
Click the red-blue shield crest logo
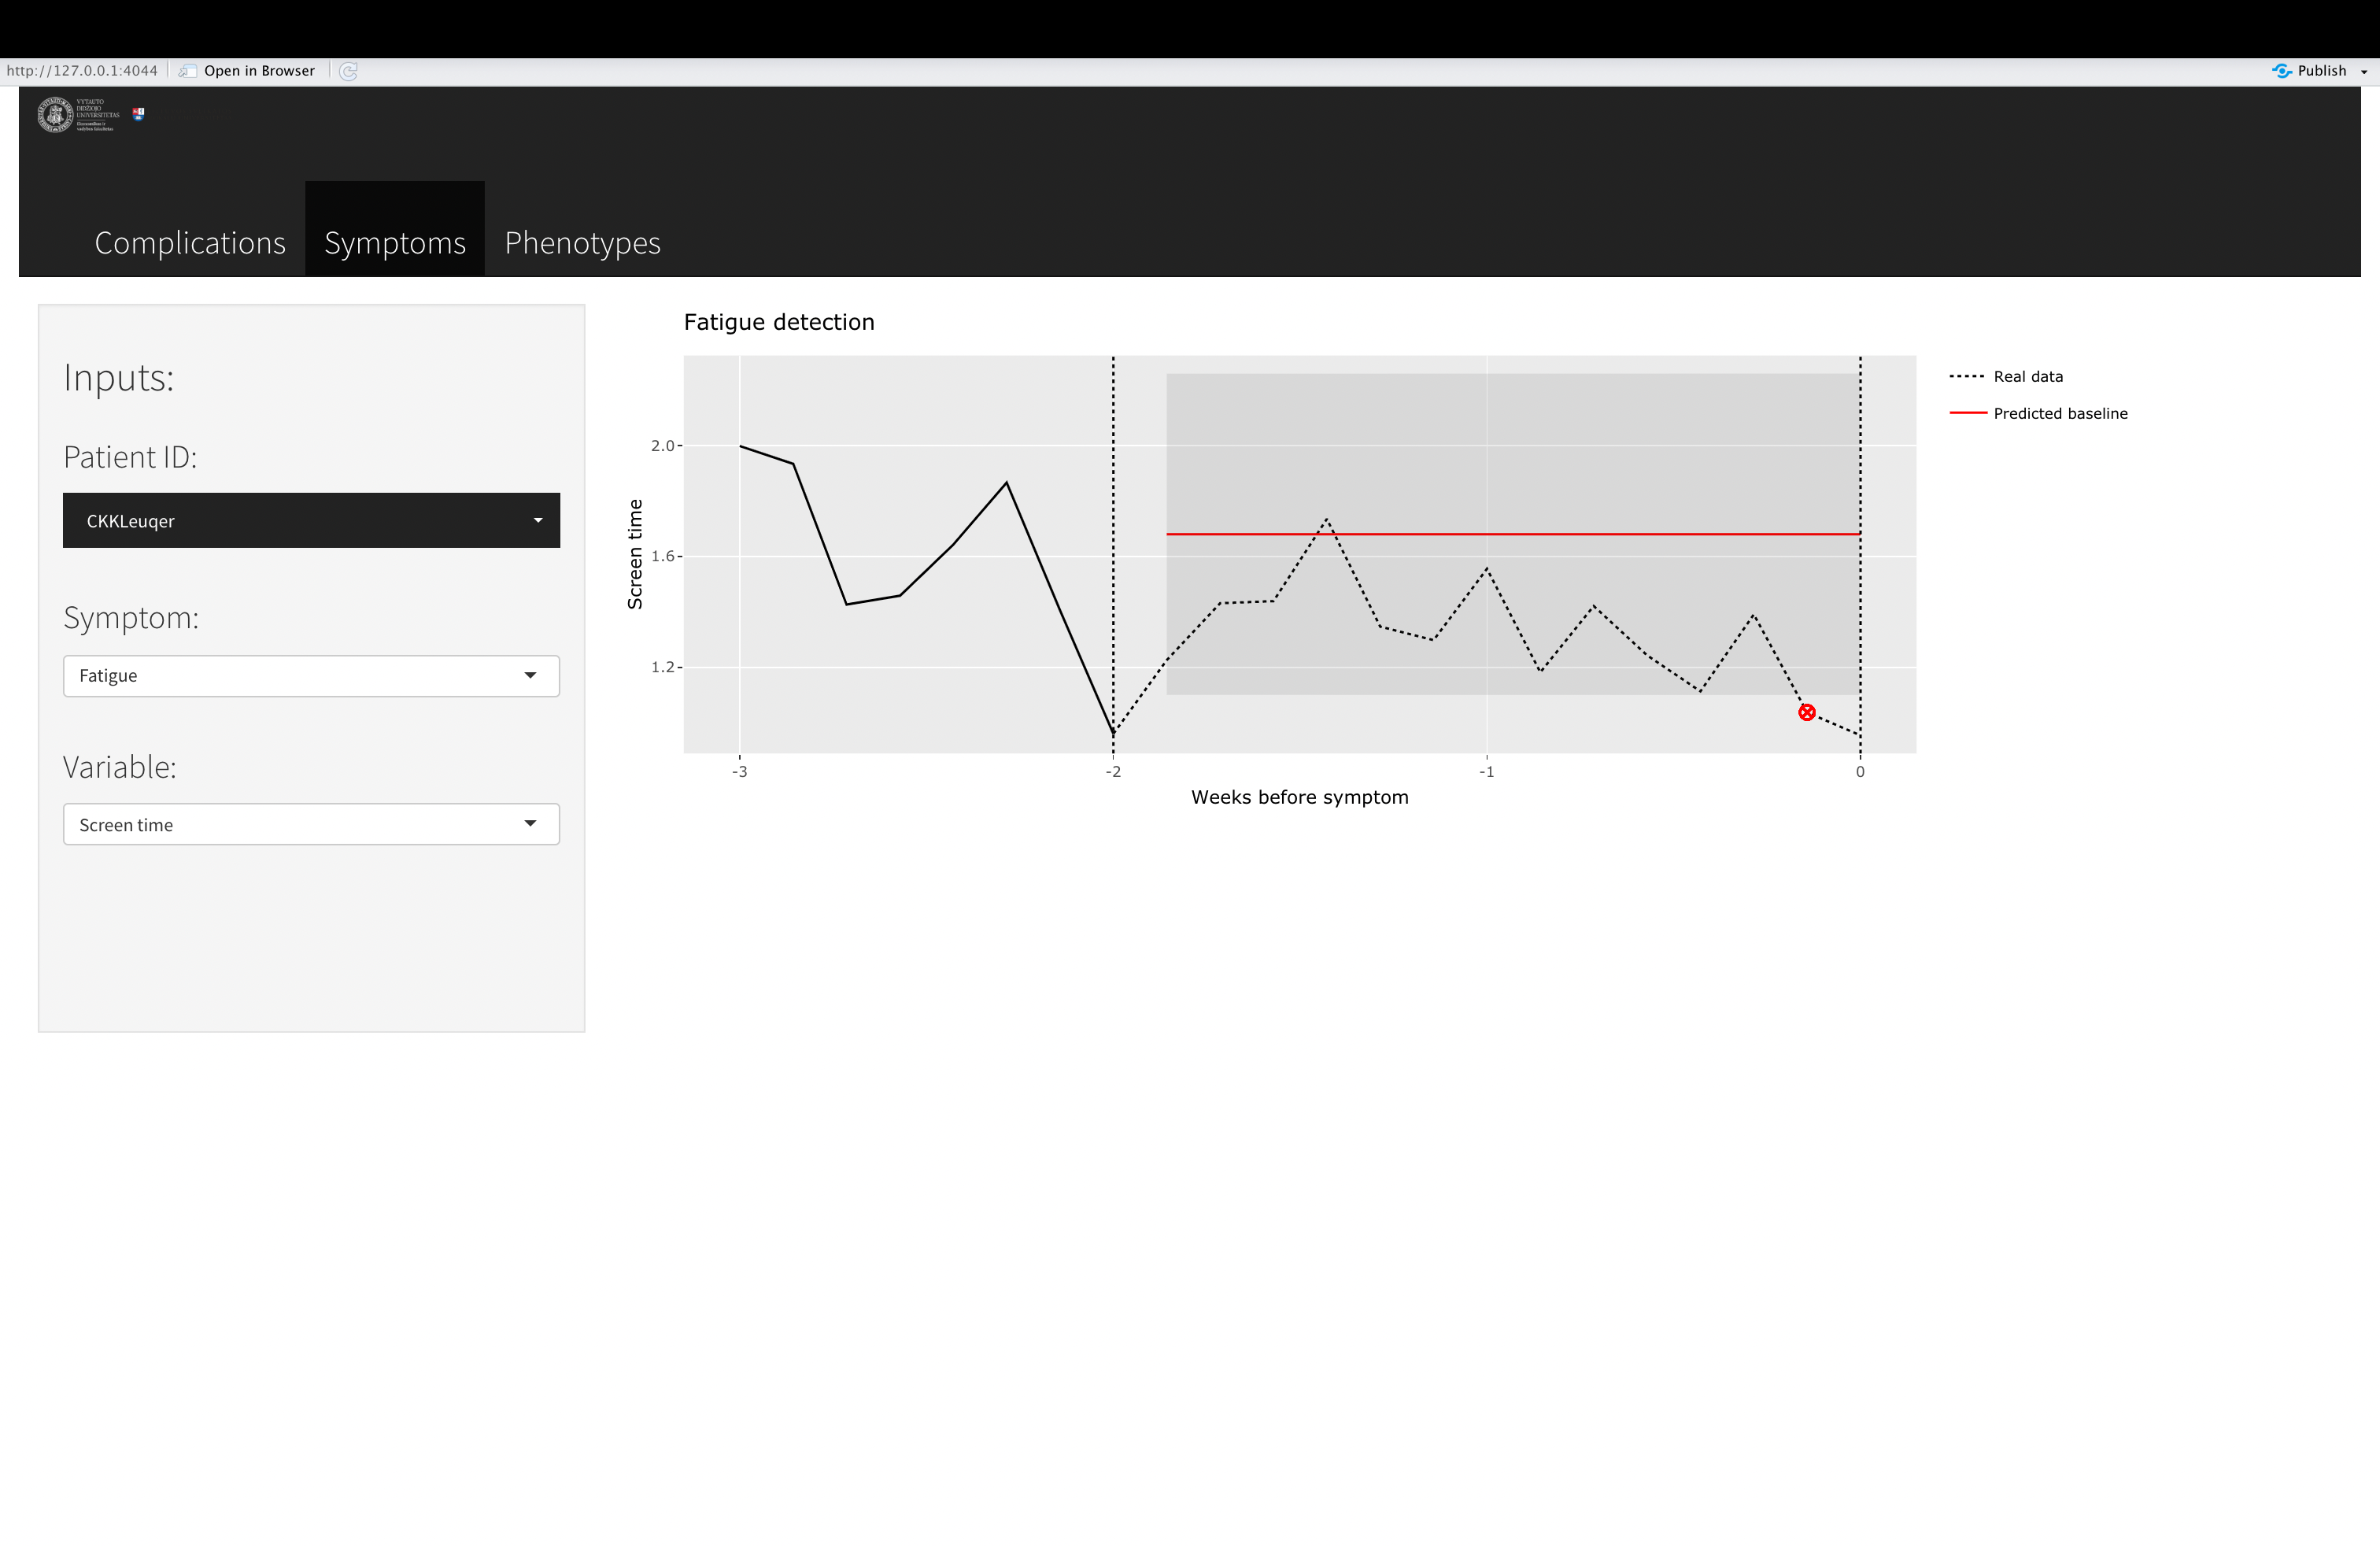coord(139,114)
